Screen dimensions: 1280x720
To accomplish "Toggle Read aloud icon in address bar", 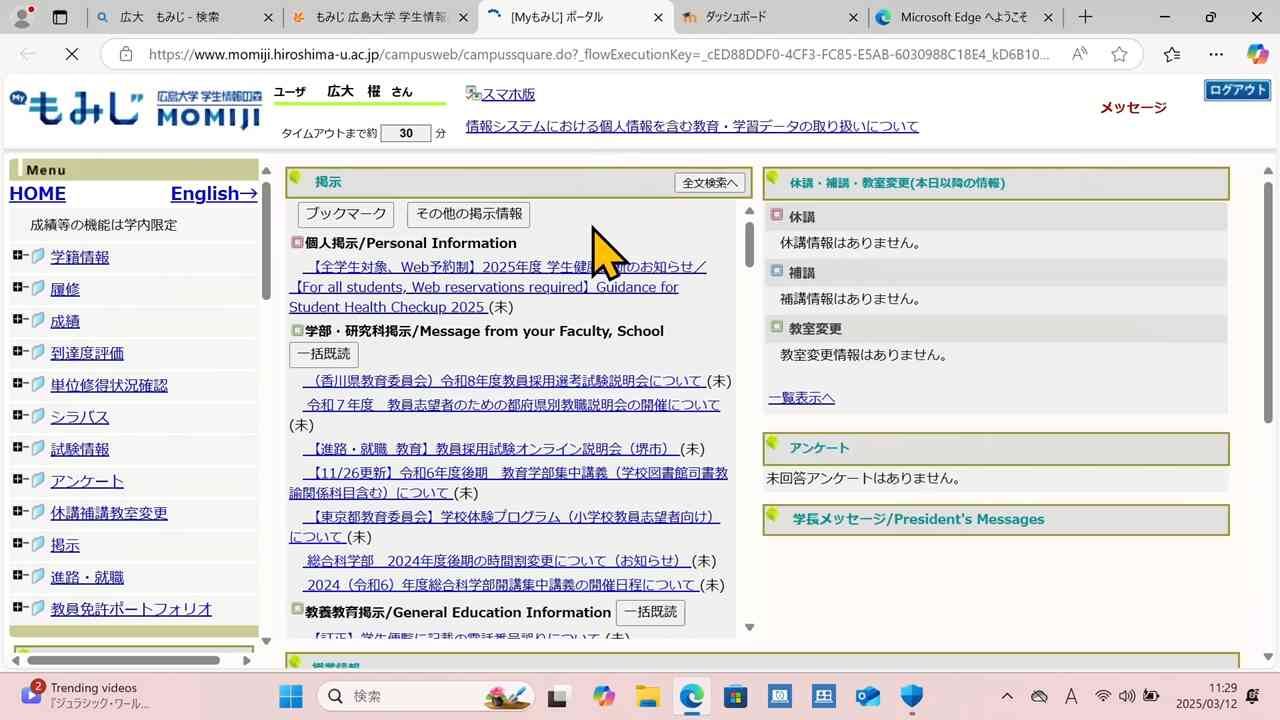I will click(x=1080, y=54).
